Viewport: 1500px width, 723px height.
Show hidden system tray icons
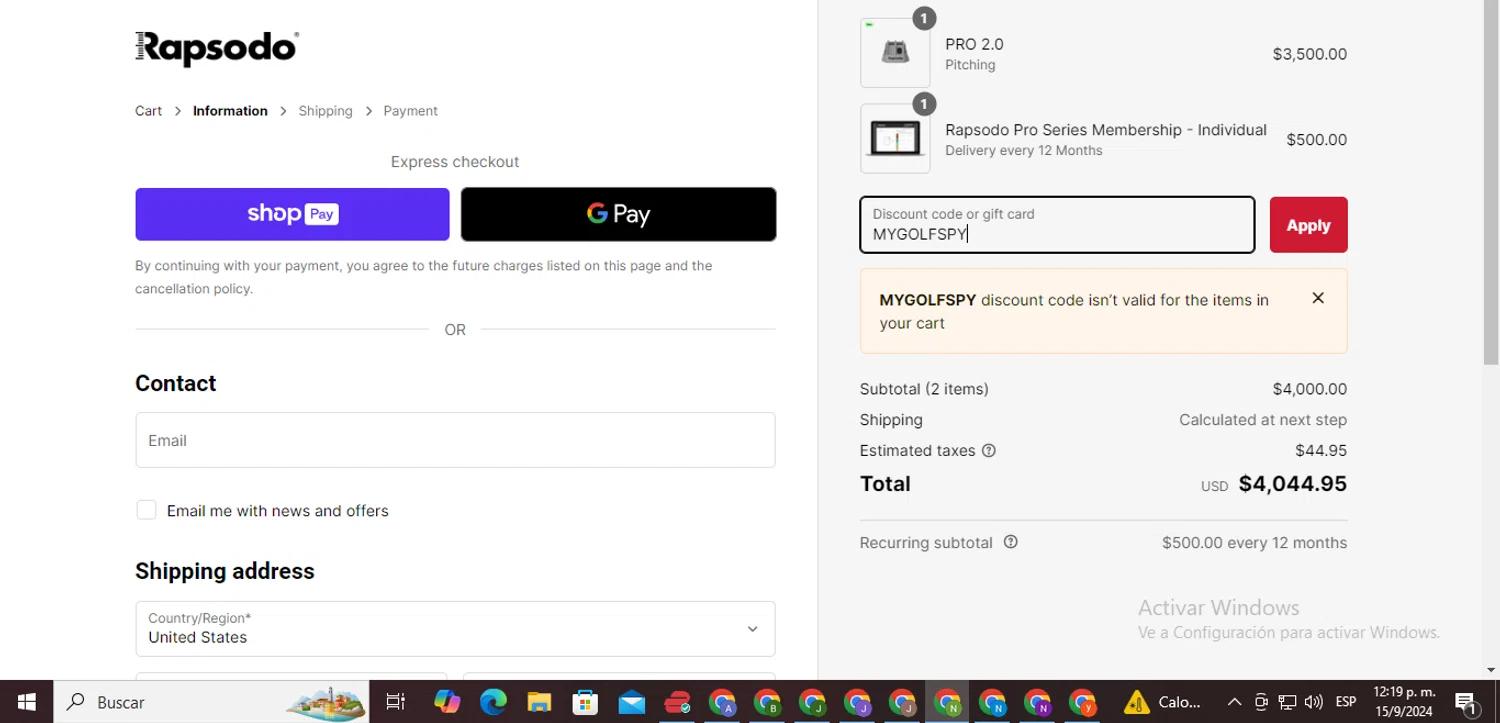tap(1234, 702)
